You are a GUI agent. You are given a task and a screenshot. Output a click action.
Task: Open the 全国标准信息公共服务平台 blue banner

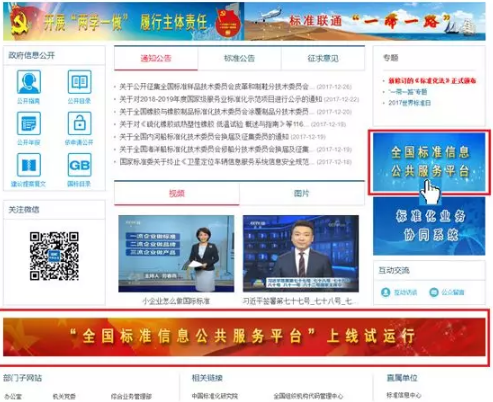click(x=429, y=162)
